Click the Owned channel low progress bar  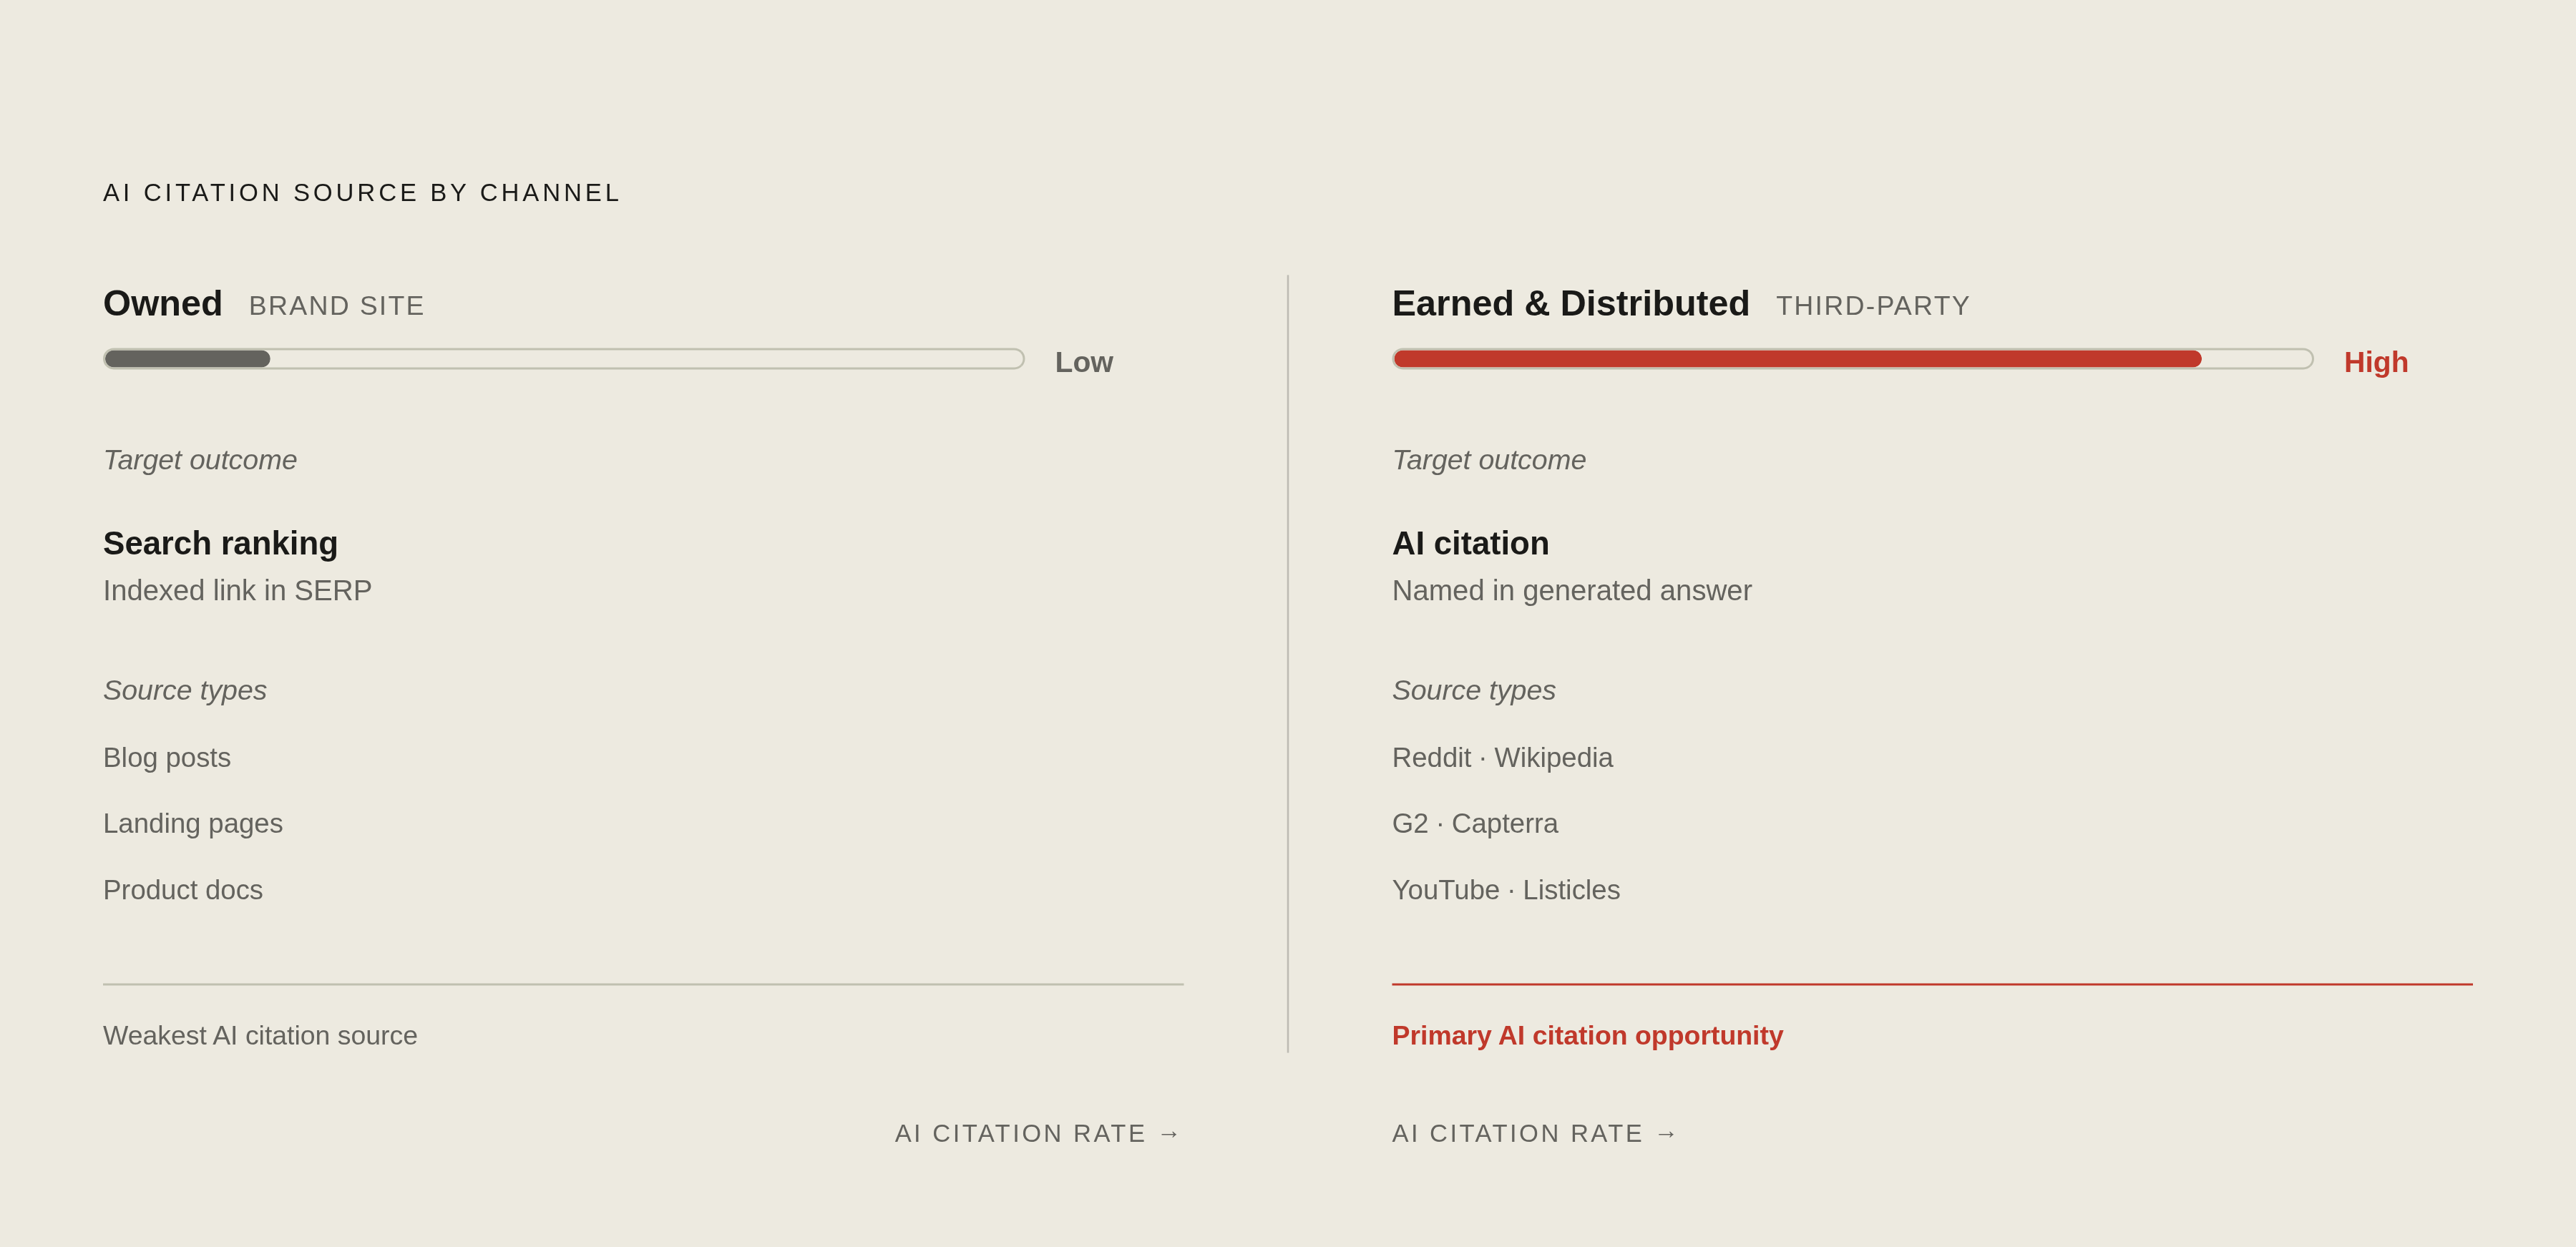[564, 359]
